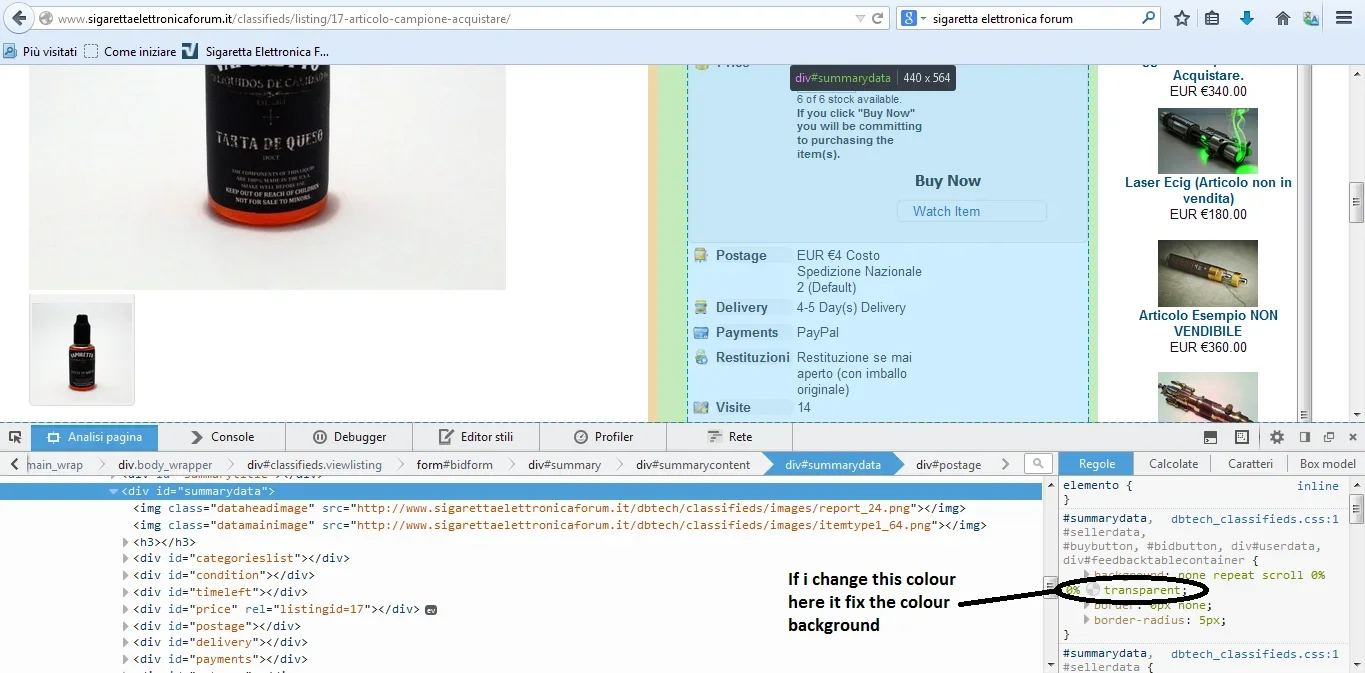Click the HTML search box in inspector
Image resolution: width=1365 pixels, height=673 pixels.
(x=1039, y=464)
